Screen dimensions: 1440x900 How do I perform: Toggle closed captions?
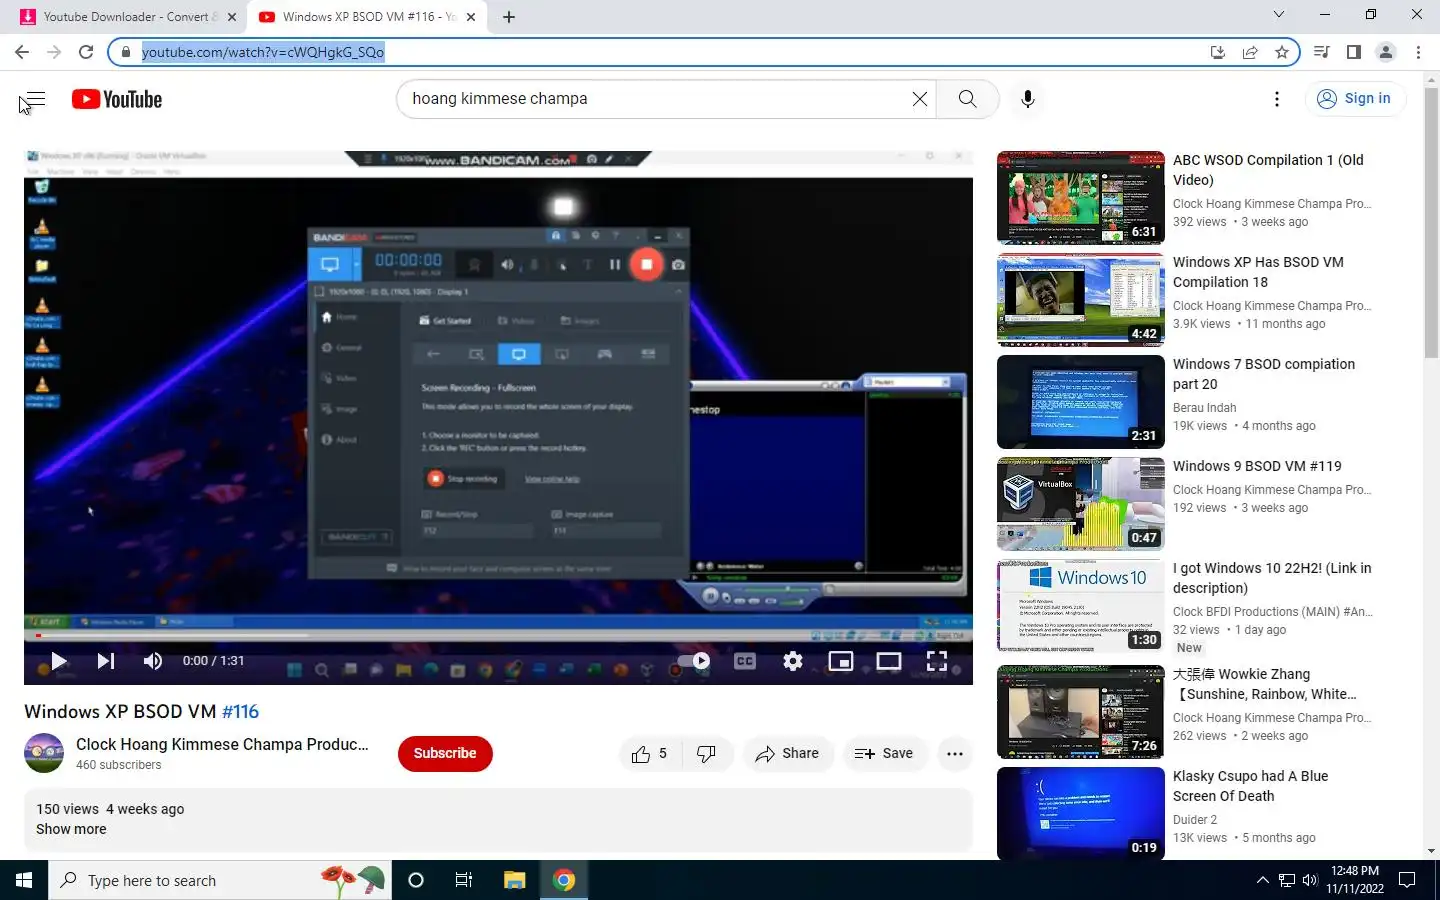(745, 661)
